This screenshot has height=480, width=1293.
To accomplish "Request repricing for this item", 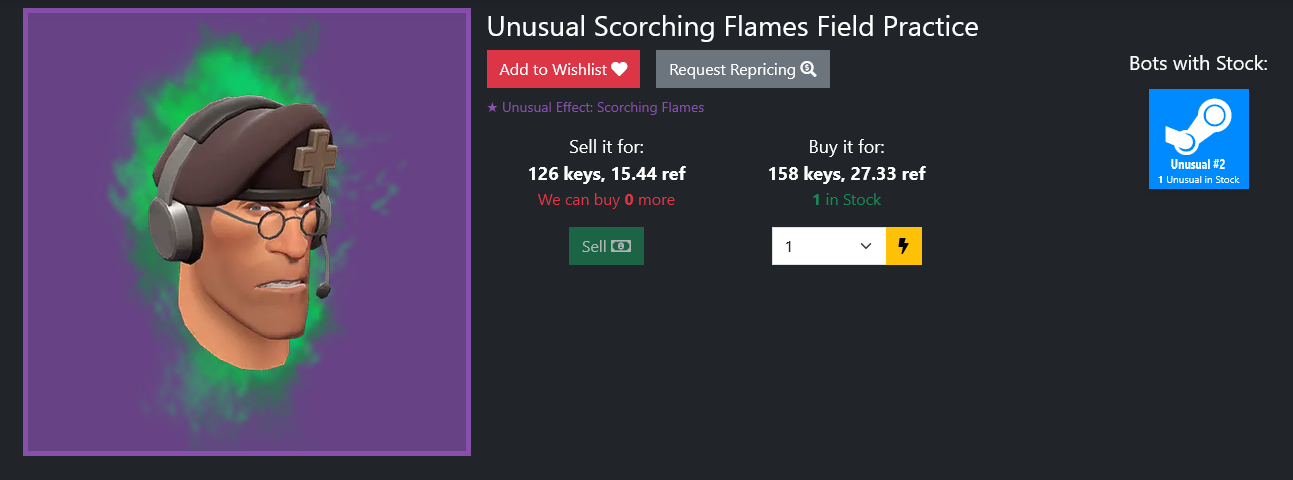I will tap(743, 69).
